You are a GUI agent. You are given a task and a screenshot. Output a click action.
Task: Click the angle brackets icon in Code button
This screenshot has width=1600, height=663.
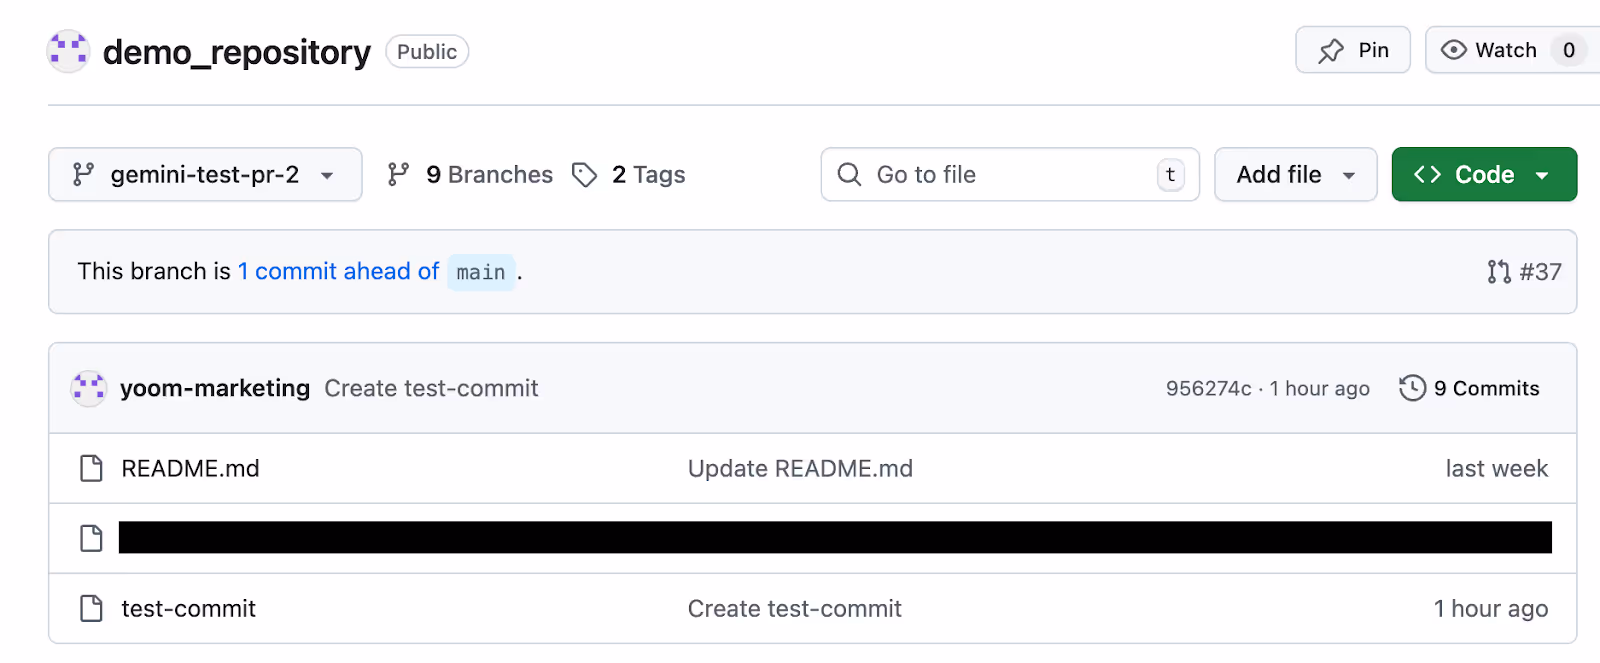(x=1427, y=175)
